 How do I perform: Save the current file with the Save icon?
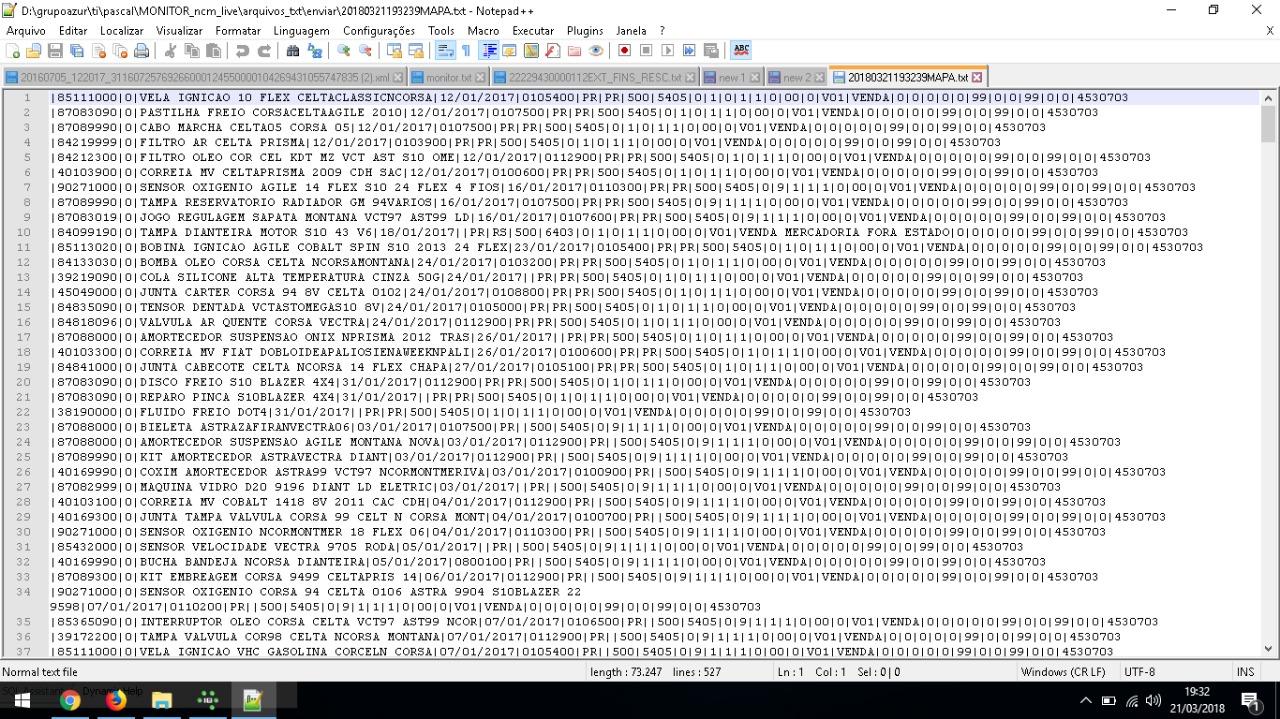[55, 51]
